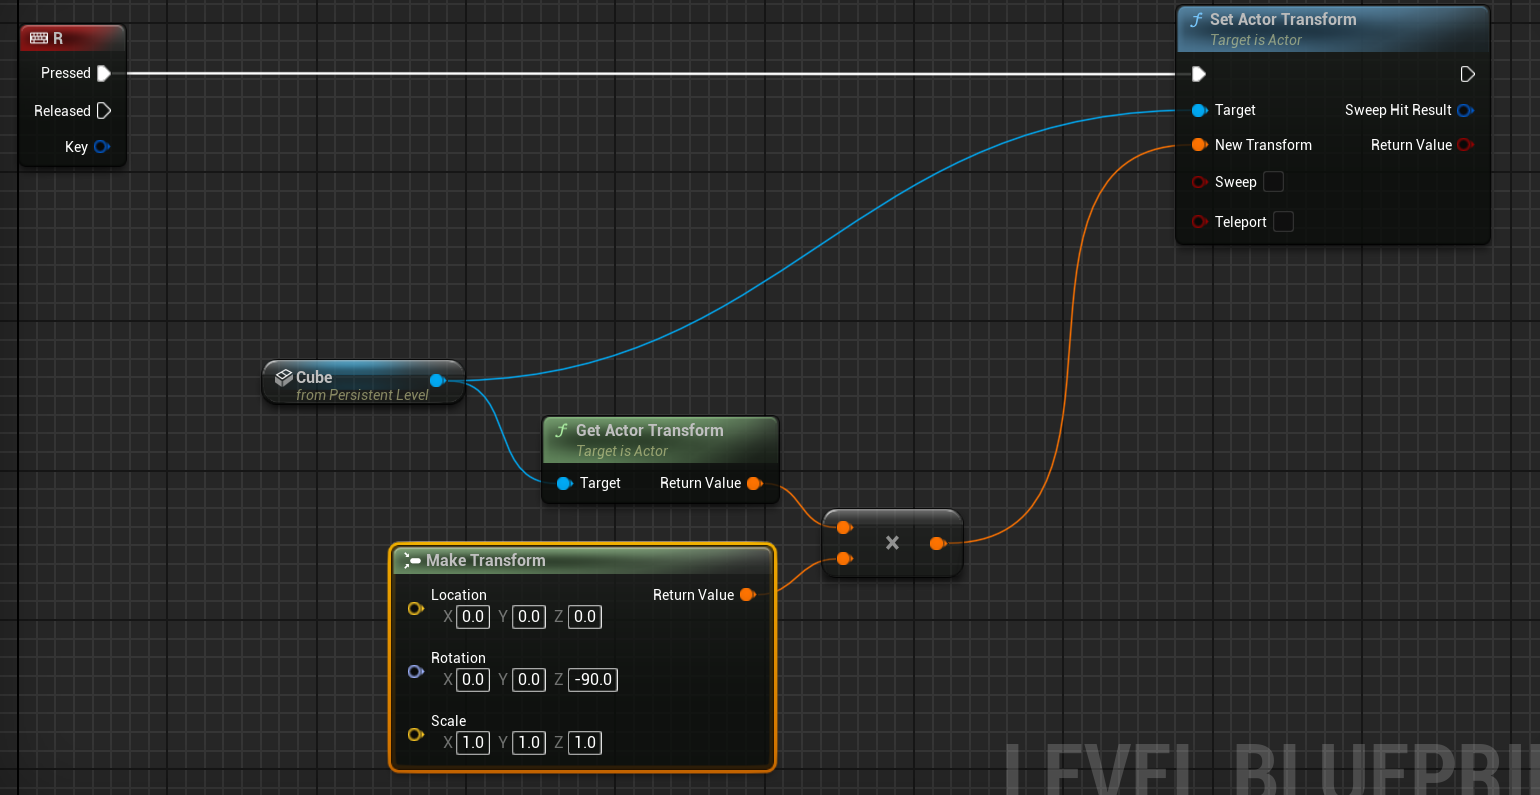Click Scale Z value field
The width and height of the screenshot is (1540, 795).
coord(585,743)
